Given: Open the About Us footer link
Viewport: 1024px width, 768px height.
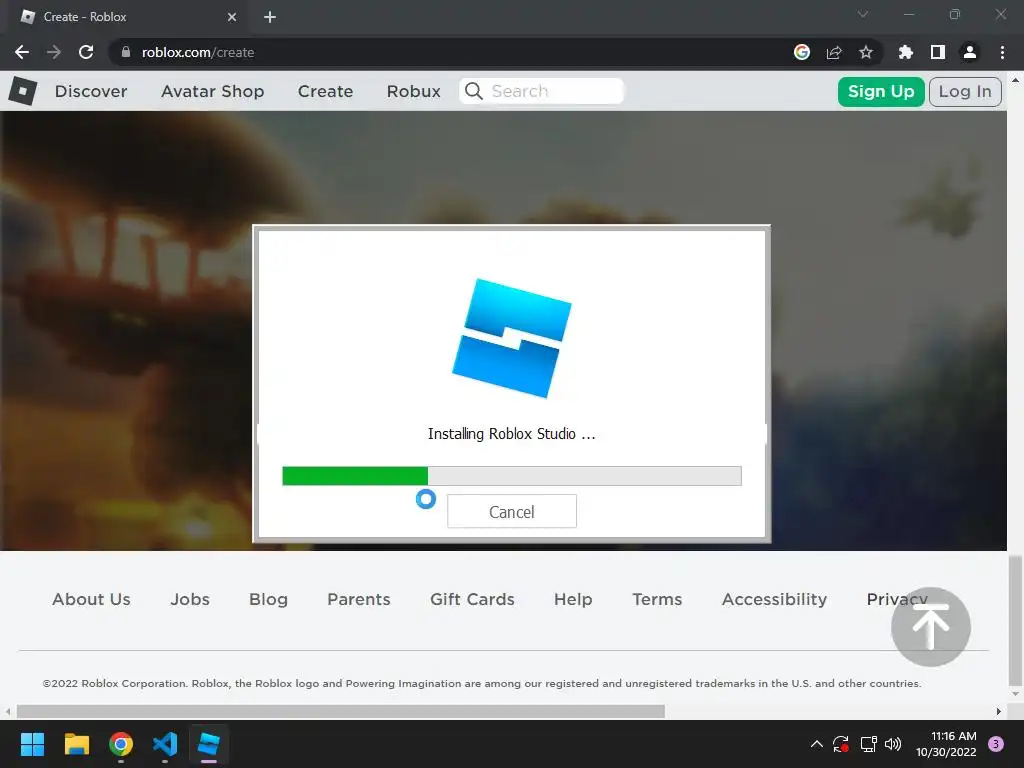Looking at the screenshot, I should [91, 599].
